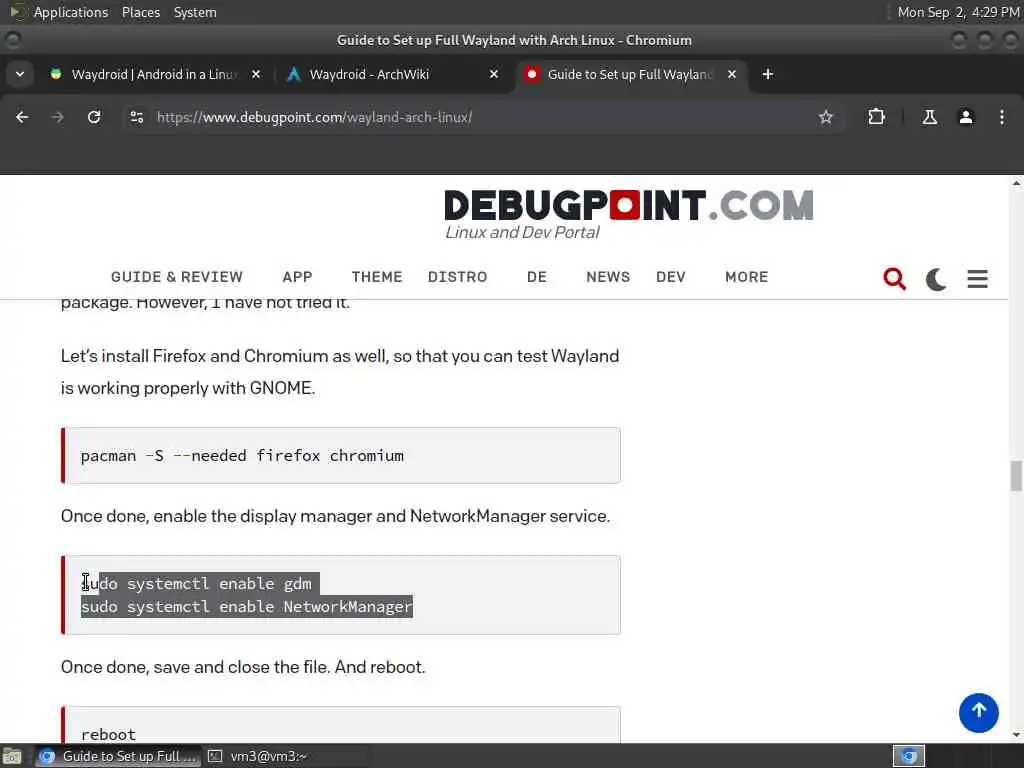Close the Waydroid Android in a Linux tab
The height and width of the screenshot is (768, 1024).
(256, 74)
